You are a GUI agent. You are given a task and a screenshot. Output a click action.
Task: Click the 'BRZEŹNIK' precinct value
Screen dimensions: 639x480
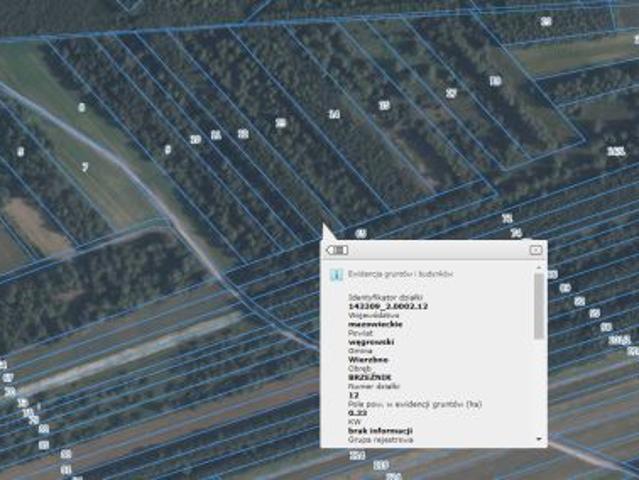tap(369, 377)
